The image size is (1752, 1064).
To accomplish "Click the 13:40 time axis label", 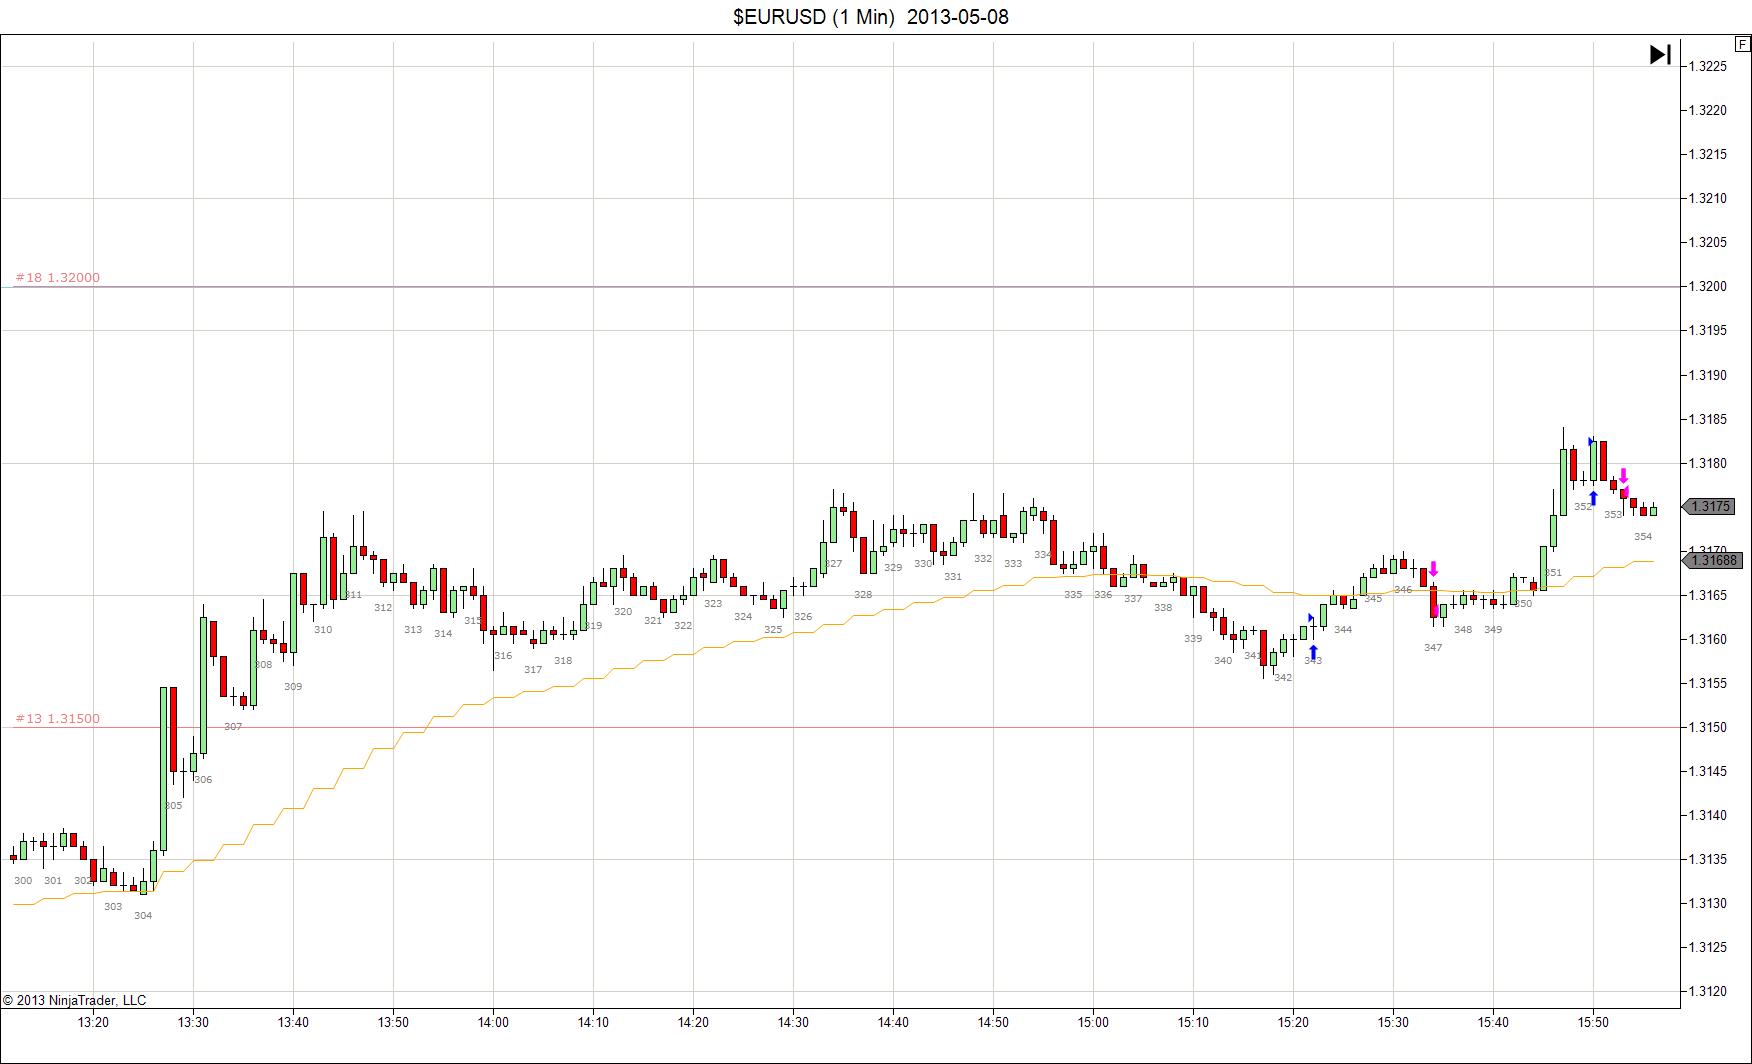I will click(293, 1022).
